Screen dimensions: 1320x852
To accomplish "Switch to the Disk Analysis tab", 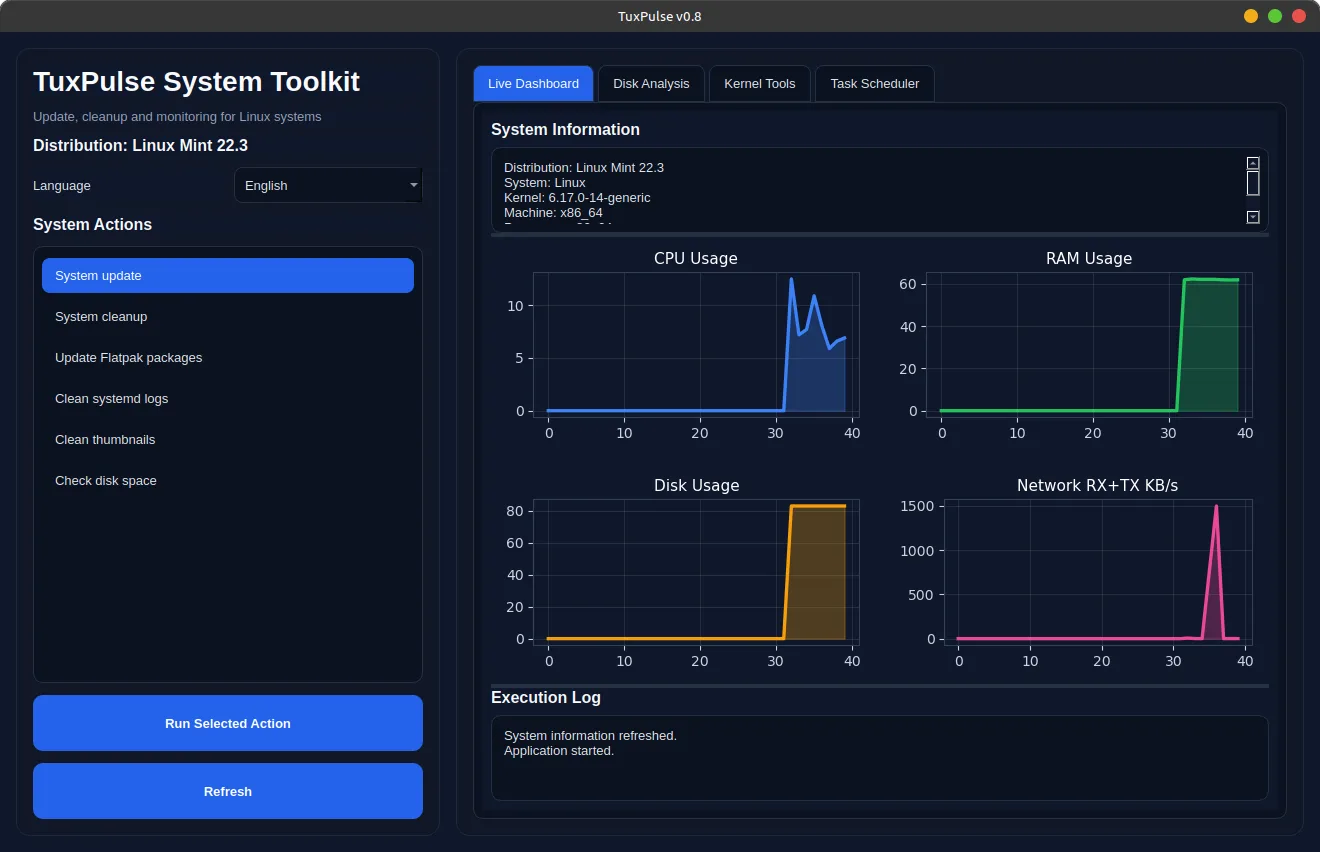I will tap(651, 83).
